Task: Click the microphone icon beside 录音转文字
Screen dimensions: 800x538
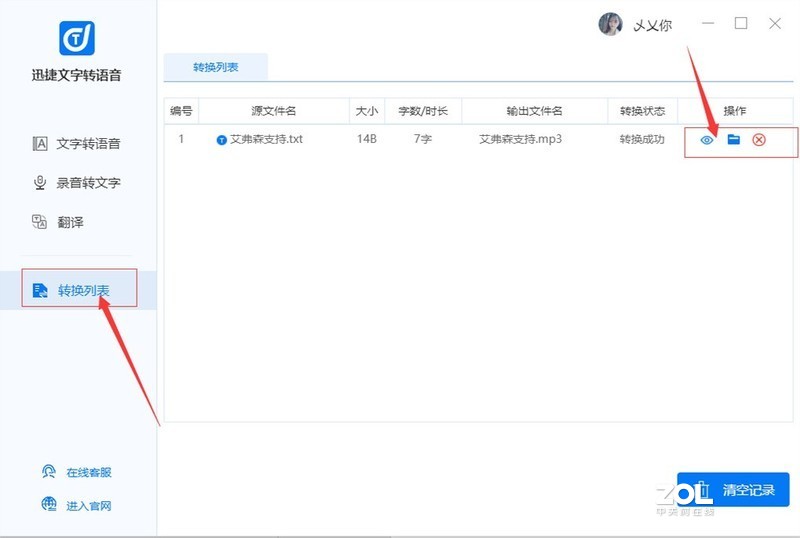Action: [40, 183]
